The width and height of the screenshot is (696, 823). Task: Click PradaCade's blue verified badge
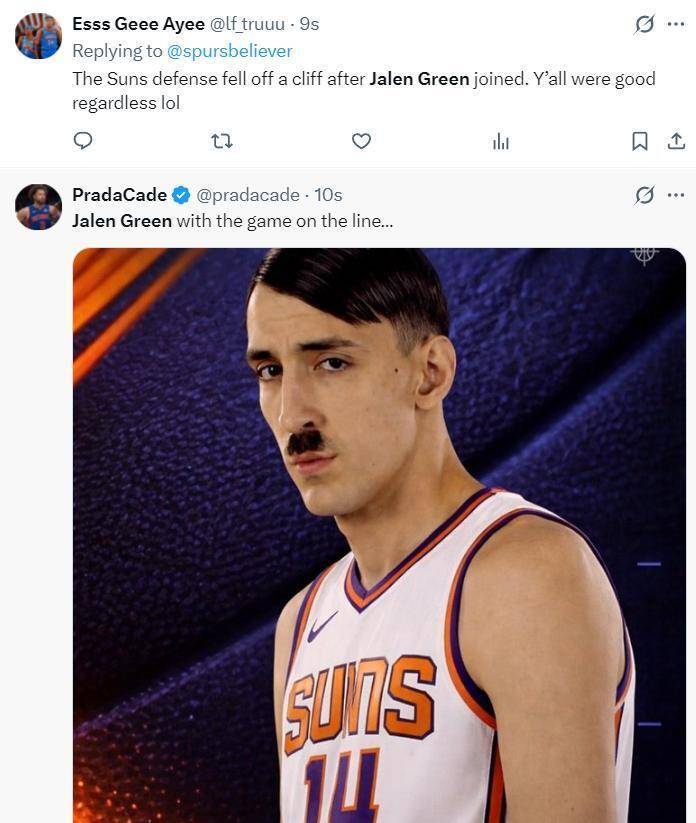(181, 195)
